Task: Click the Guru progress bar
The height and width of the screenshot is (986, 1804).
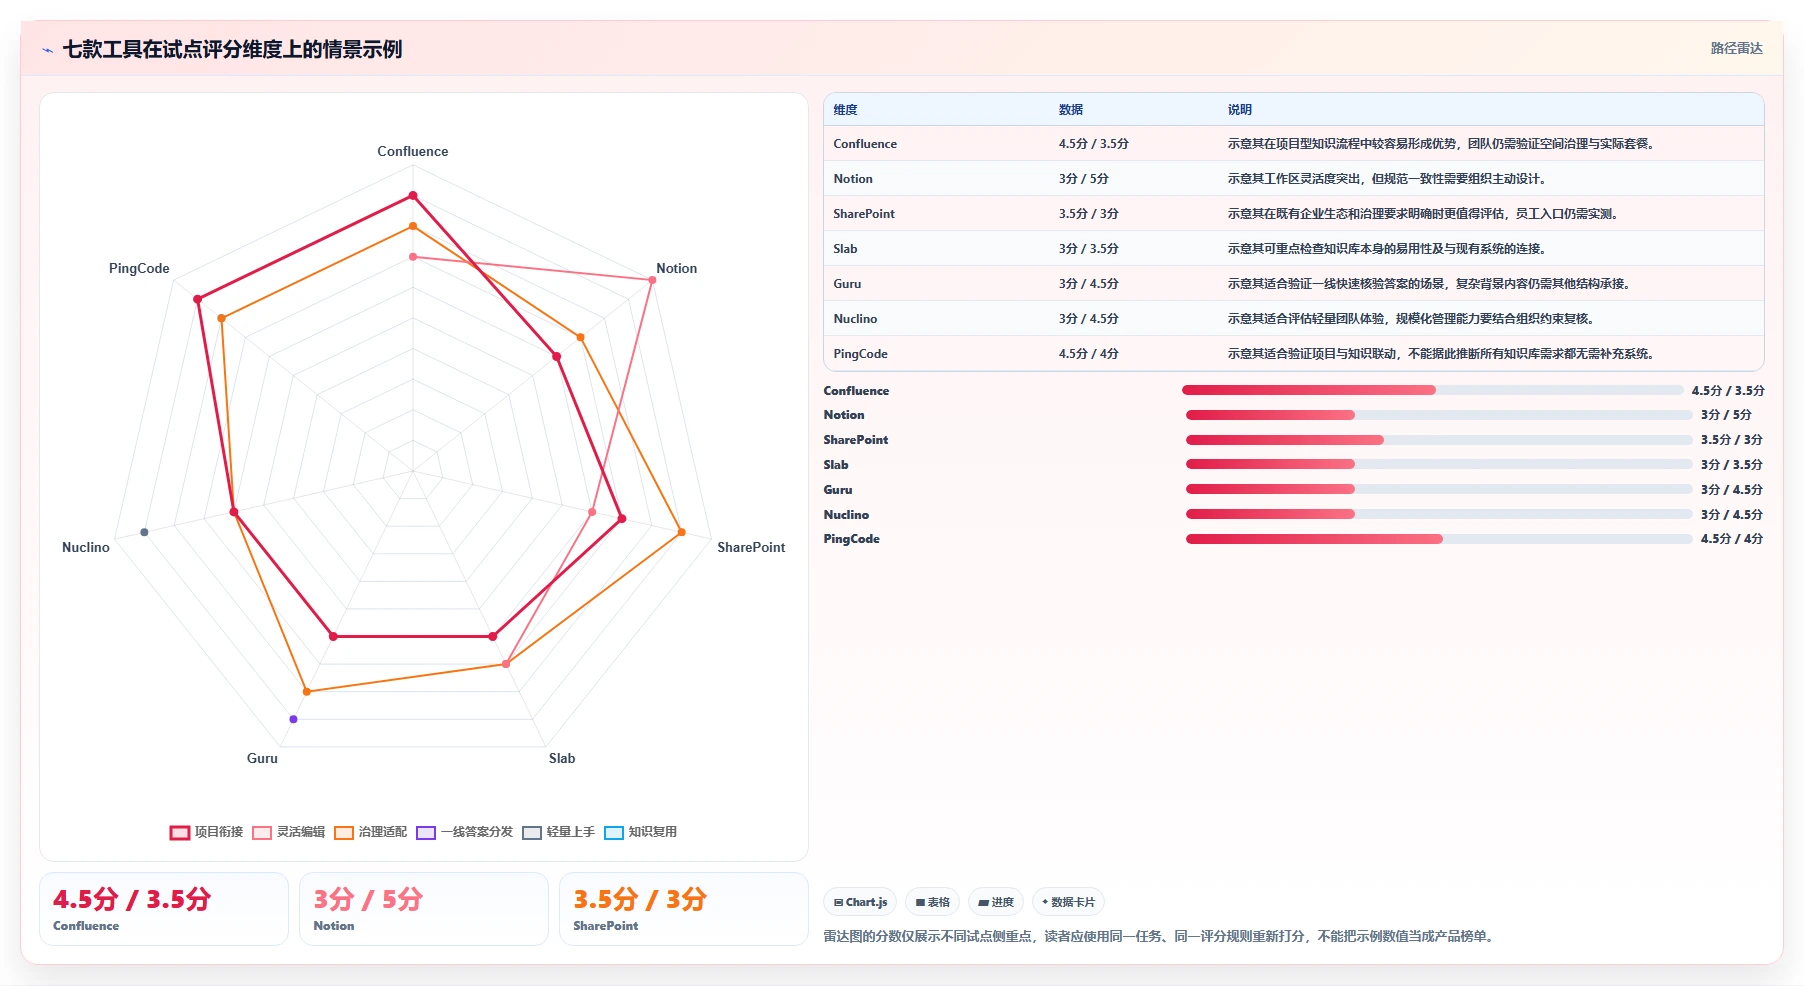Action: pos(1439,489)
